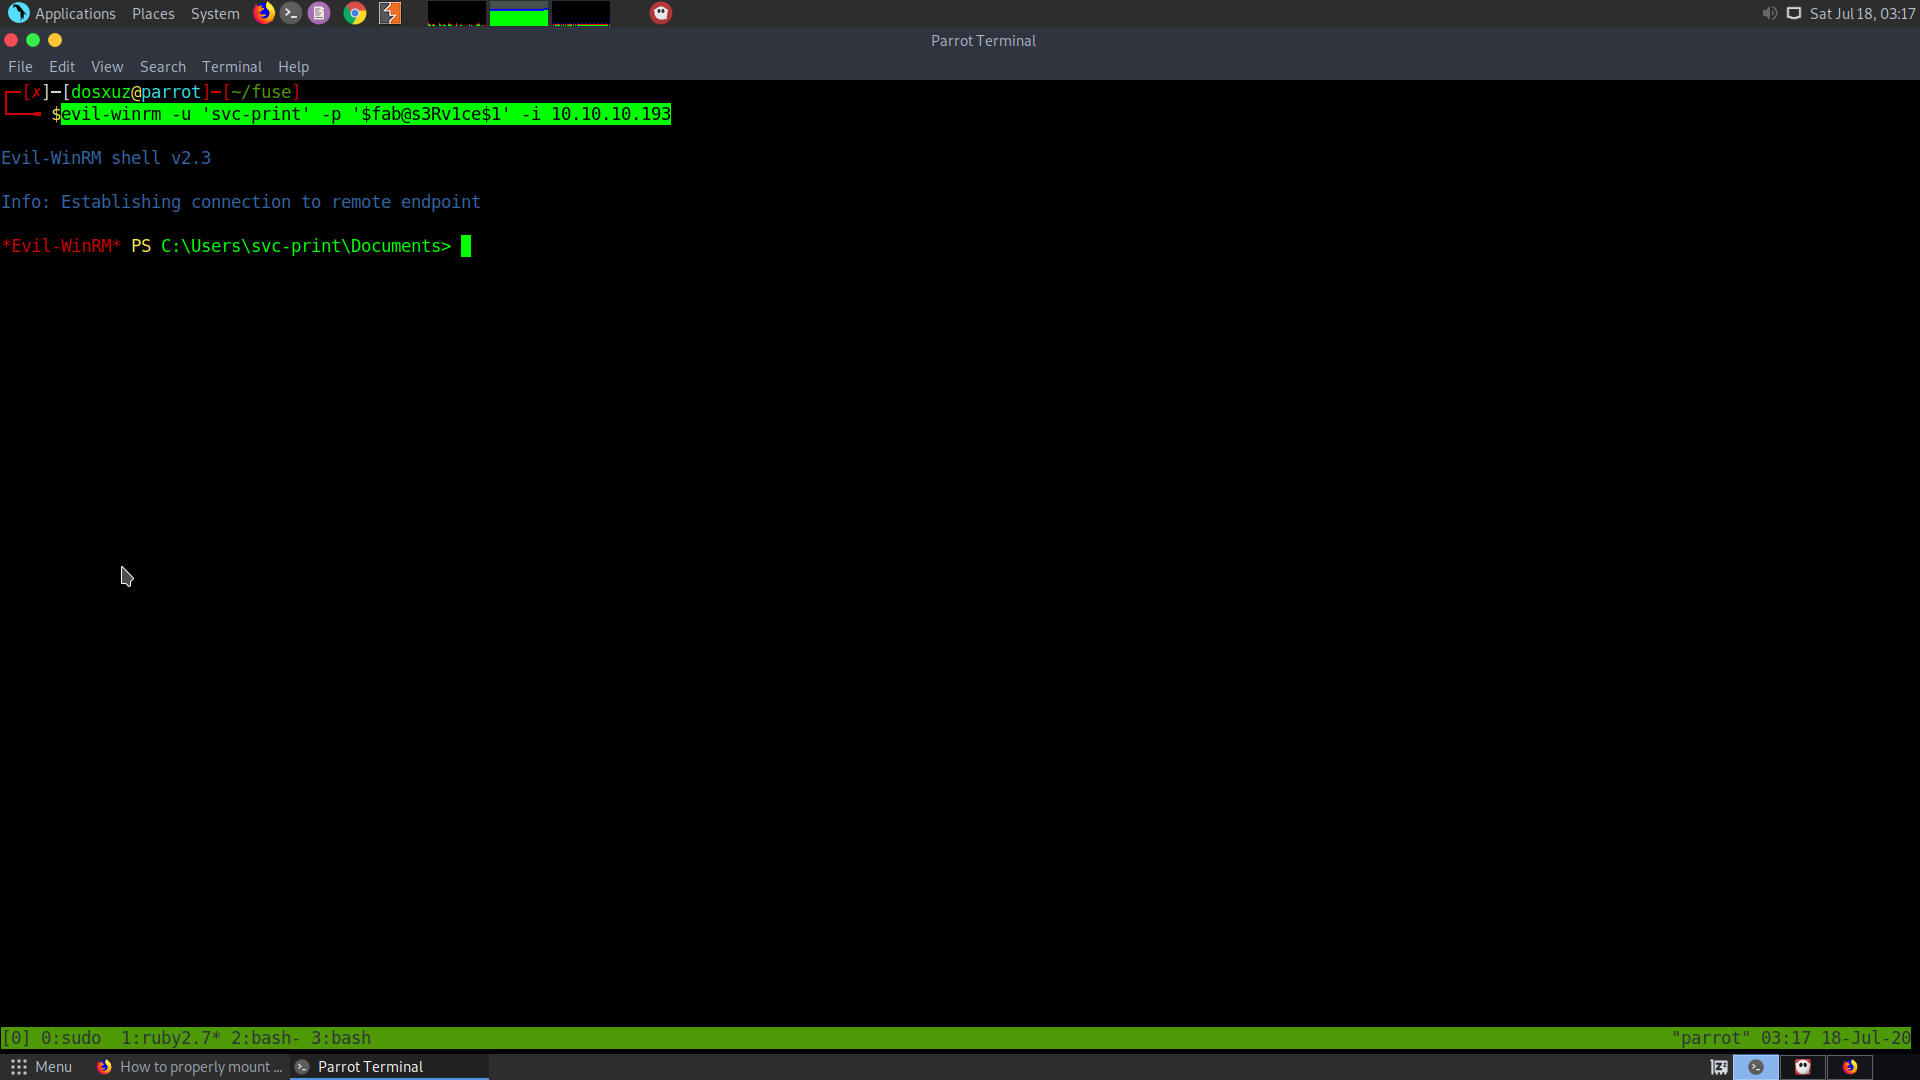Open the terminal launcher in top panel
This screenshot has width=1920, height=1080.
pos(291,13)
